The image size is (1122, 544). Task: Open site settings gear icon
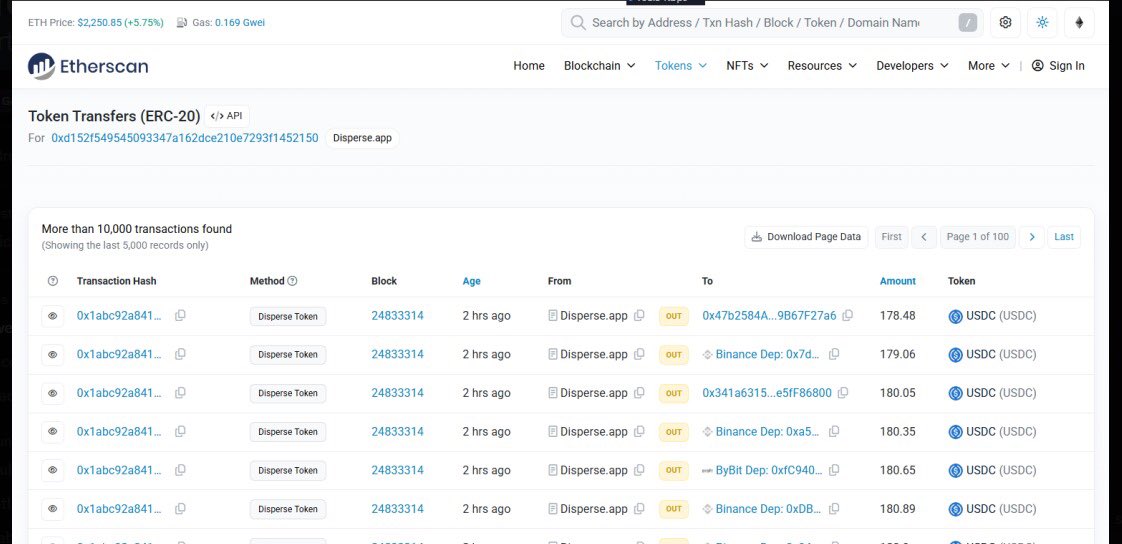tap(1005, 22)
